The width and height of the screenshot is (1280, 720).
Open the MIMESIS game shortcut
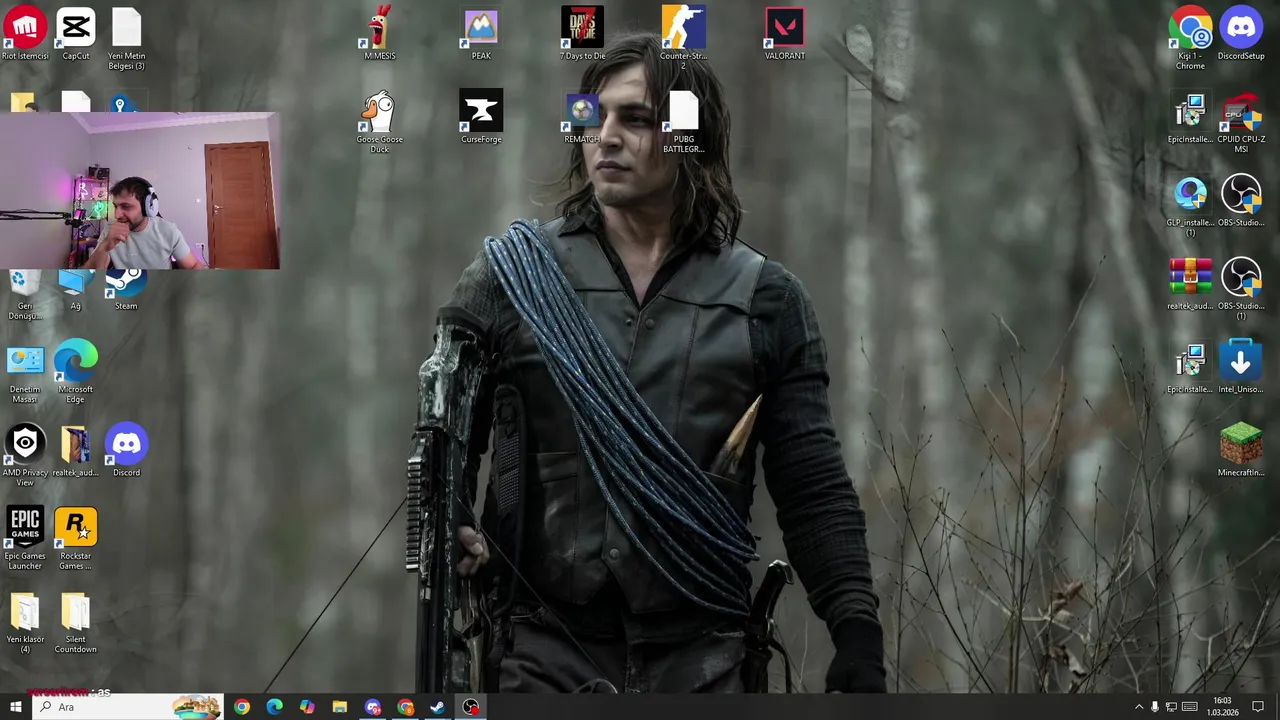380,33
